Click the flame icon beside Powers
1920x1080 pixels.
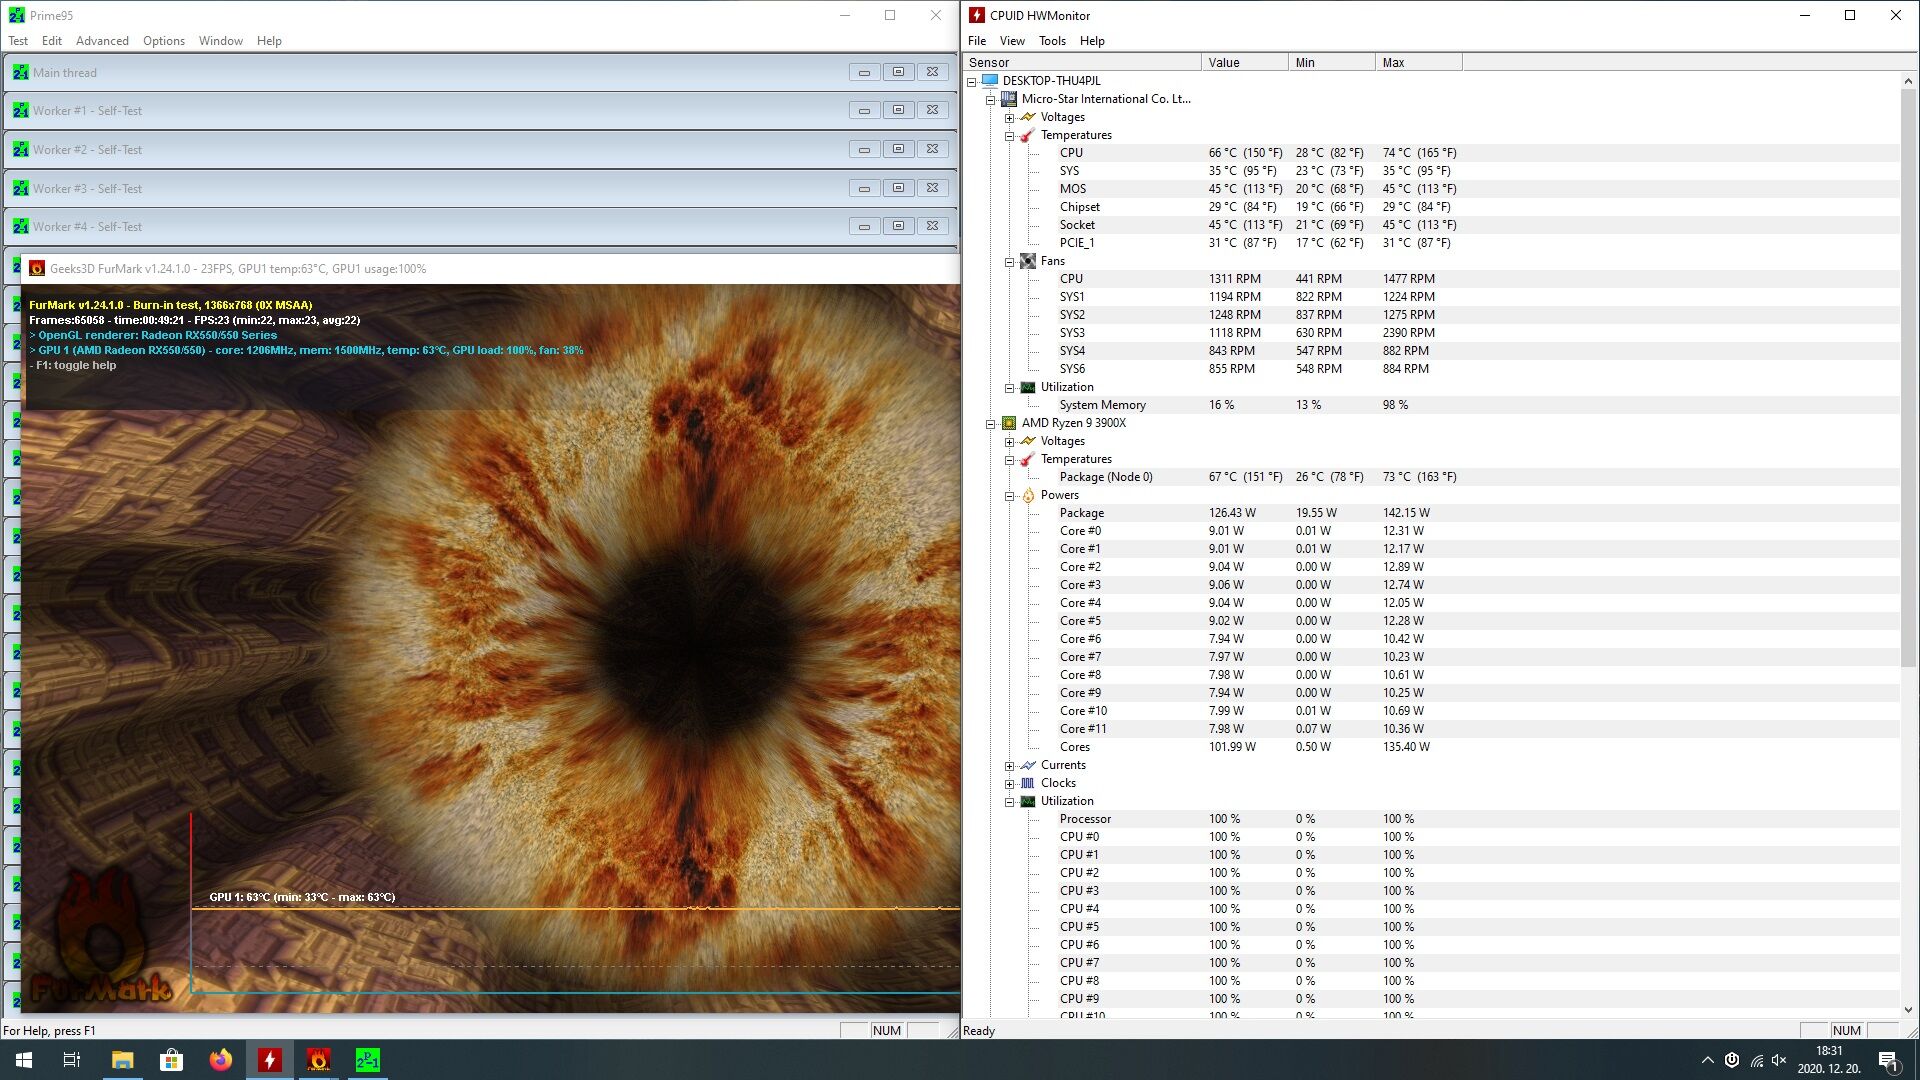1027,495
